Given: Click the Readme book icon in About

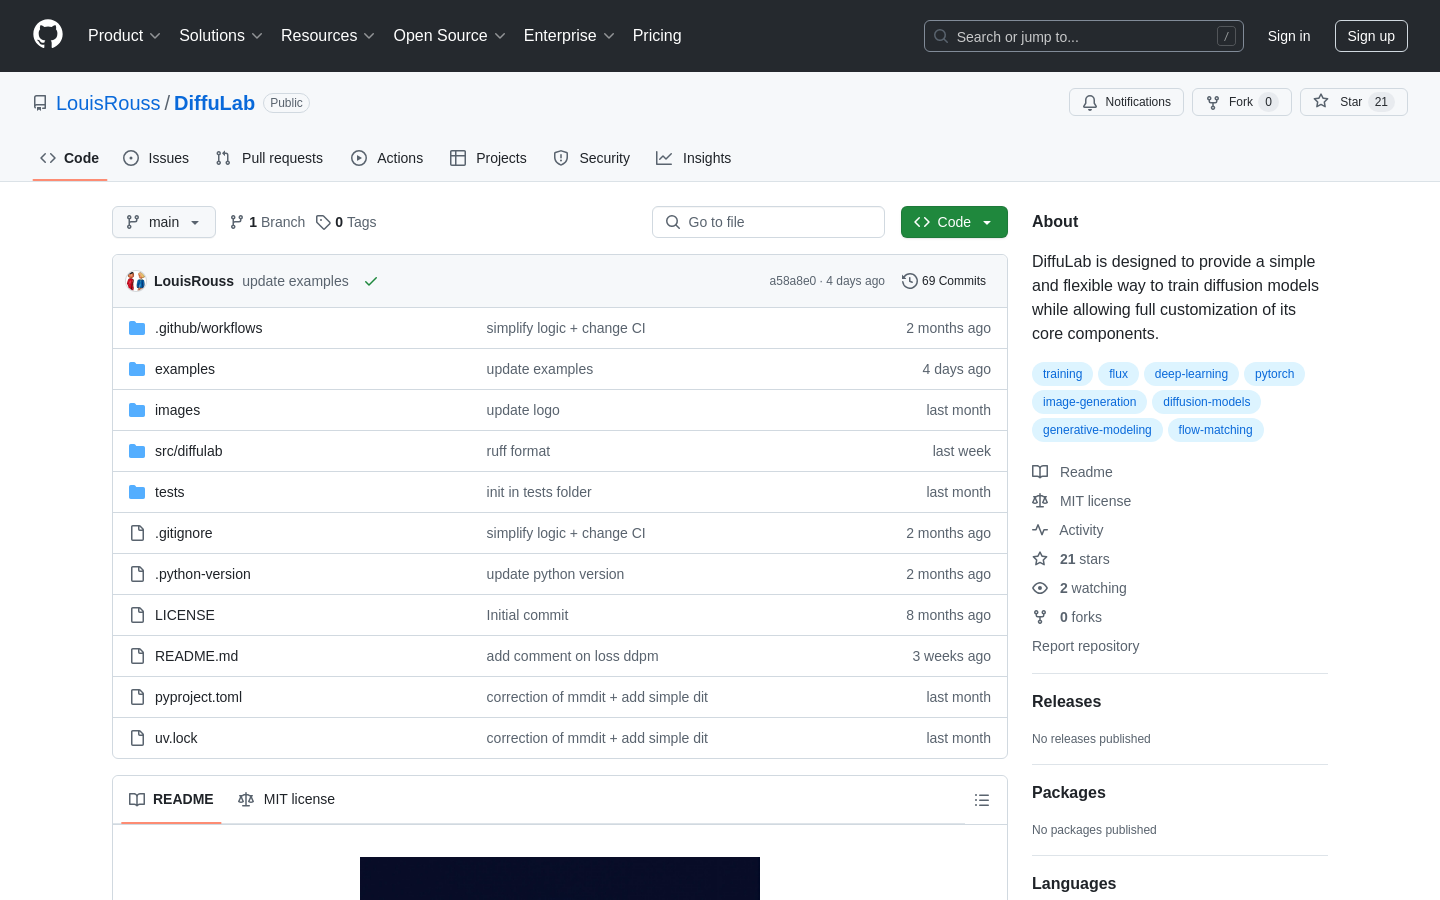Looking at the screenshot, I should [x=1040, y=472].
